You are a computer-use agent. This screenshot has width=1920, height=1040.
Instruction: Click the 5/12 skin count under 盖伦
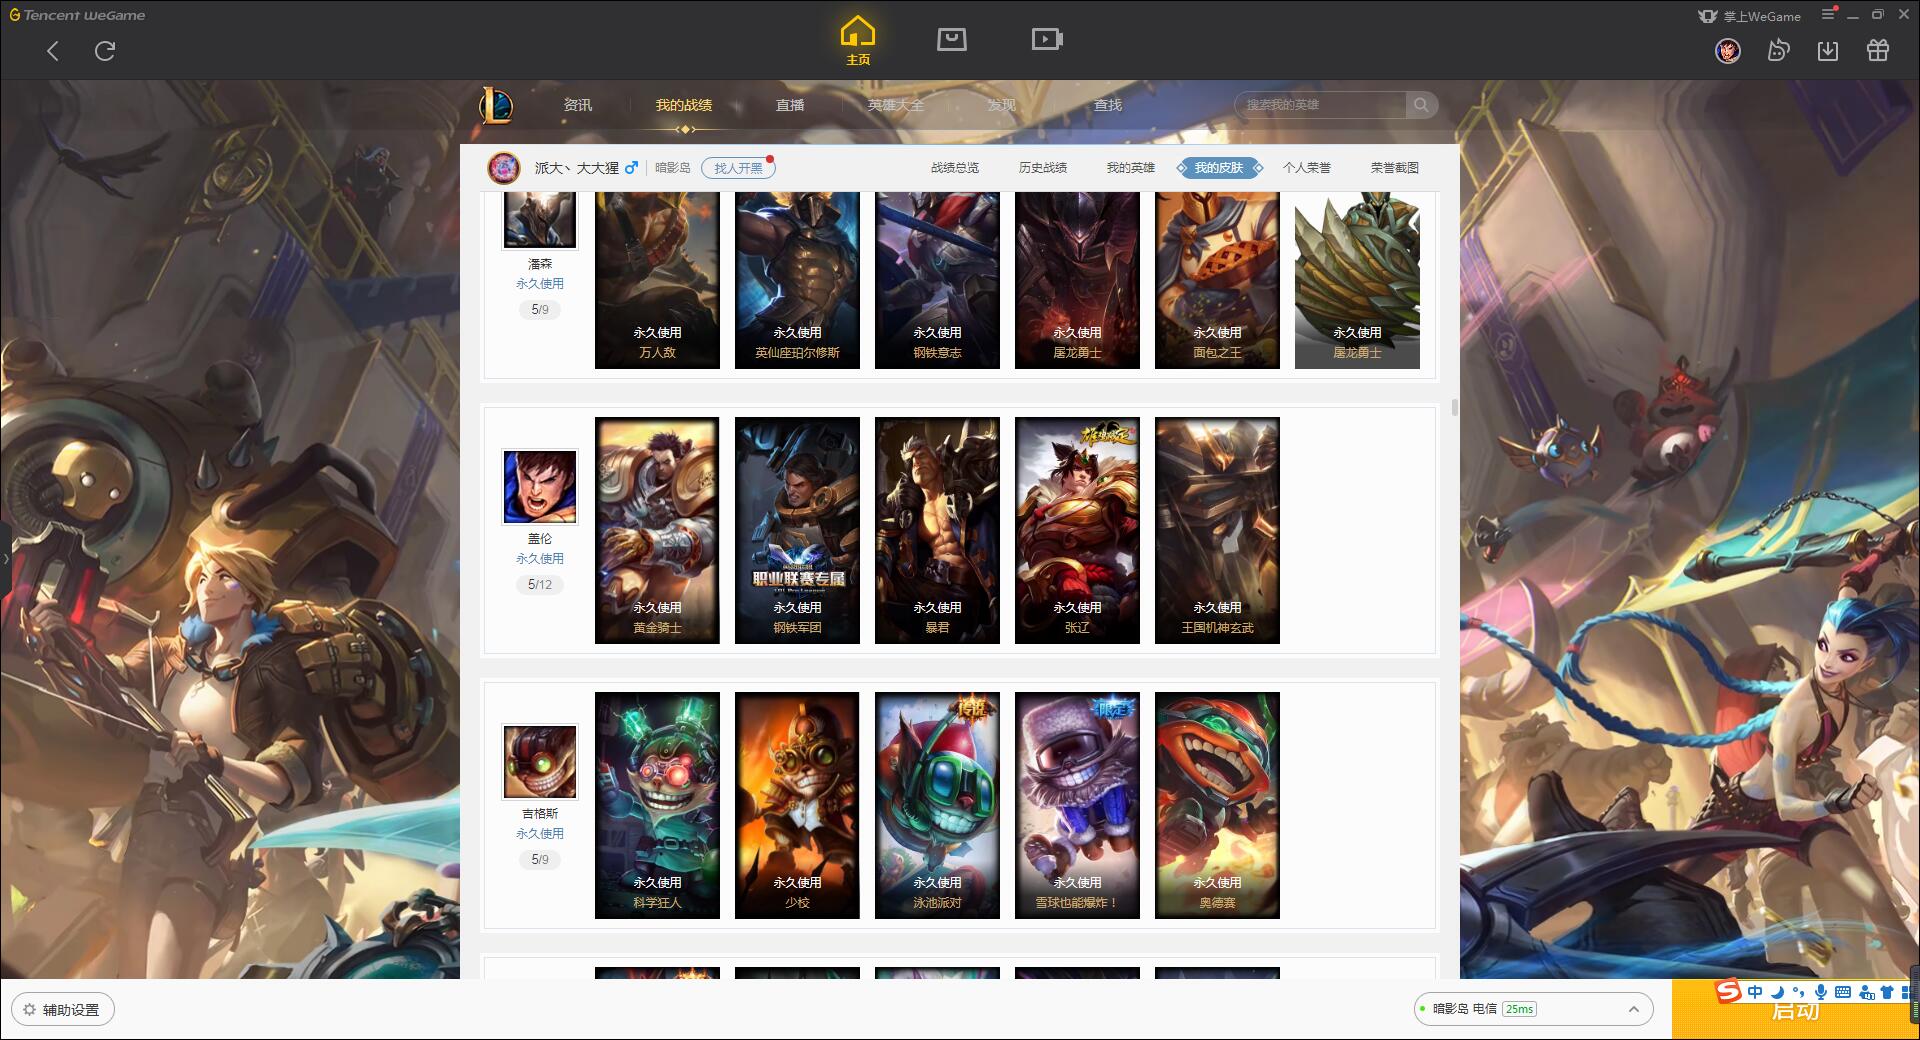tap(540, 585)
